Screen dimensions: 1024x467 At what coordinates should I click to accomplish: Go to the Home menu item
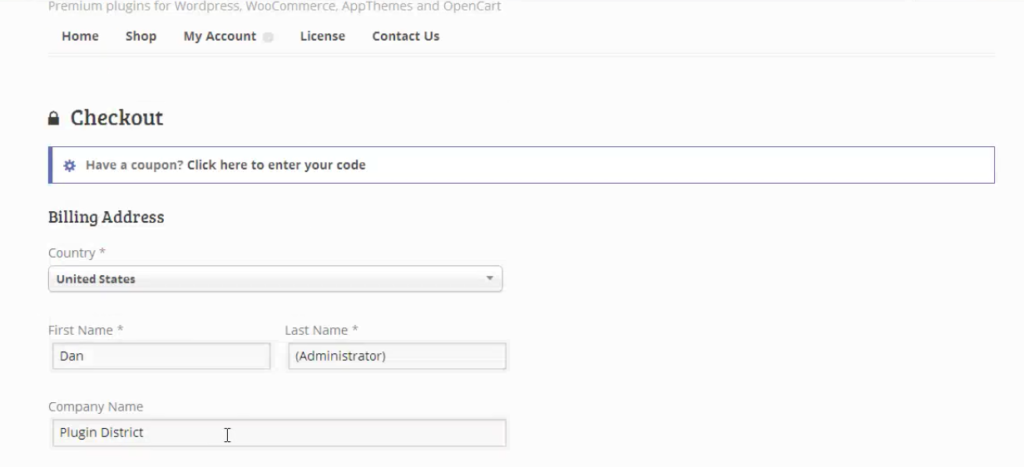[x=80, y=36]
